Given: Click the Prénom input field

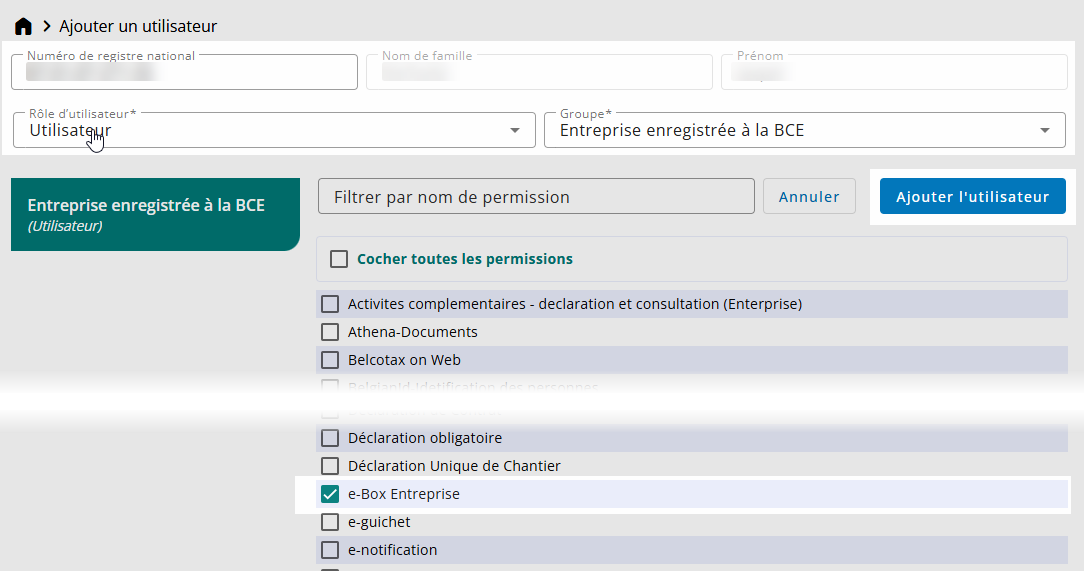Looking at the screenshot, I should [x=894, y=73].
